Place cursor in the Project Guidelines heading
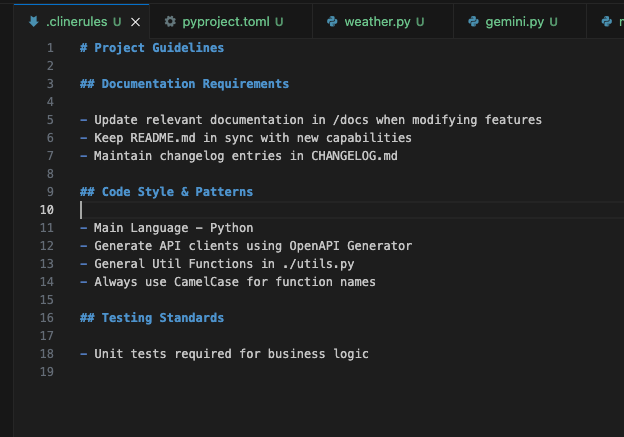 pos(158,48)
